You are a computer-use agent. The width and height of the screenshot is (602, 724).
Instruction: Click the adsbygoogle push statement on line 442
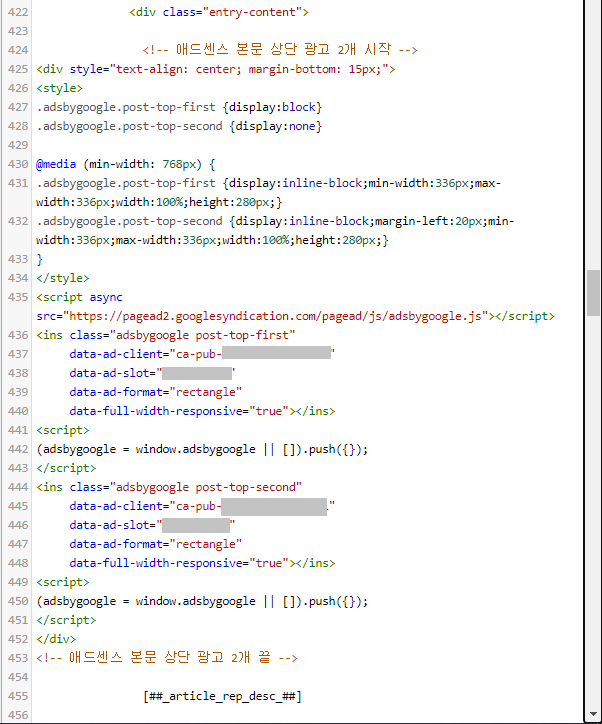click(202, 449)
